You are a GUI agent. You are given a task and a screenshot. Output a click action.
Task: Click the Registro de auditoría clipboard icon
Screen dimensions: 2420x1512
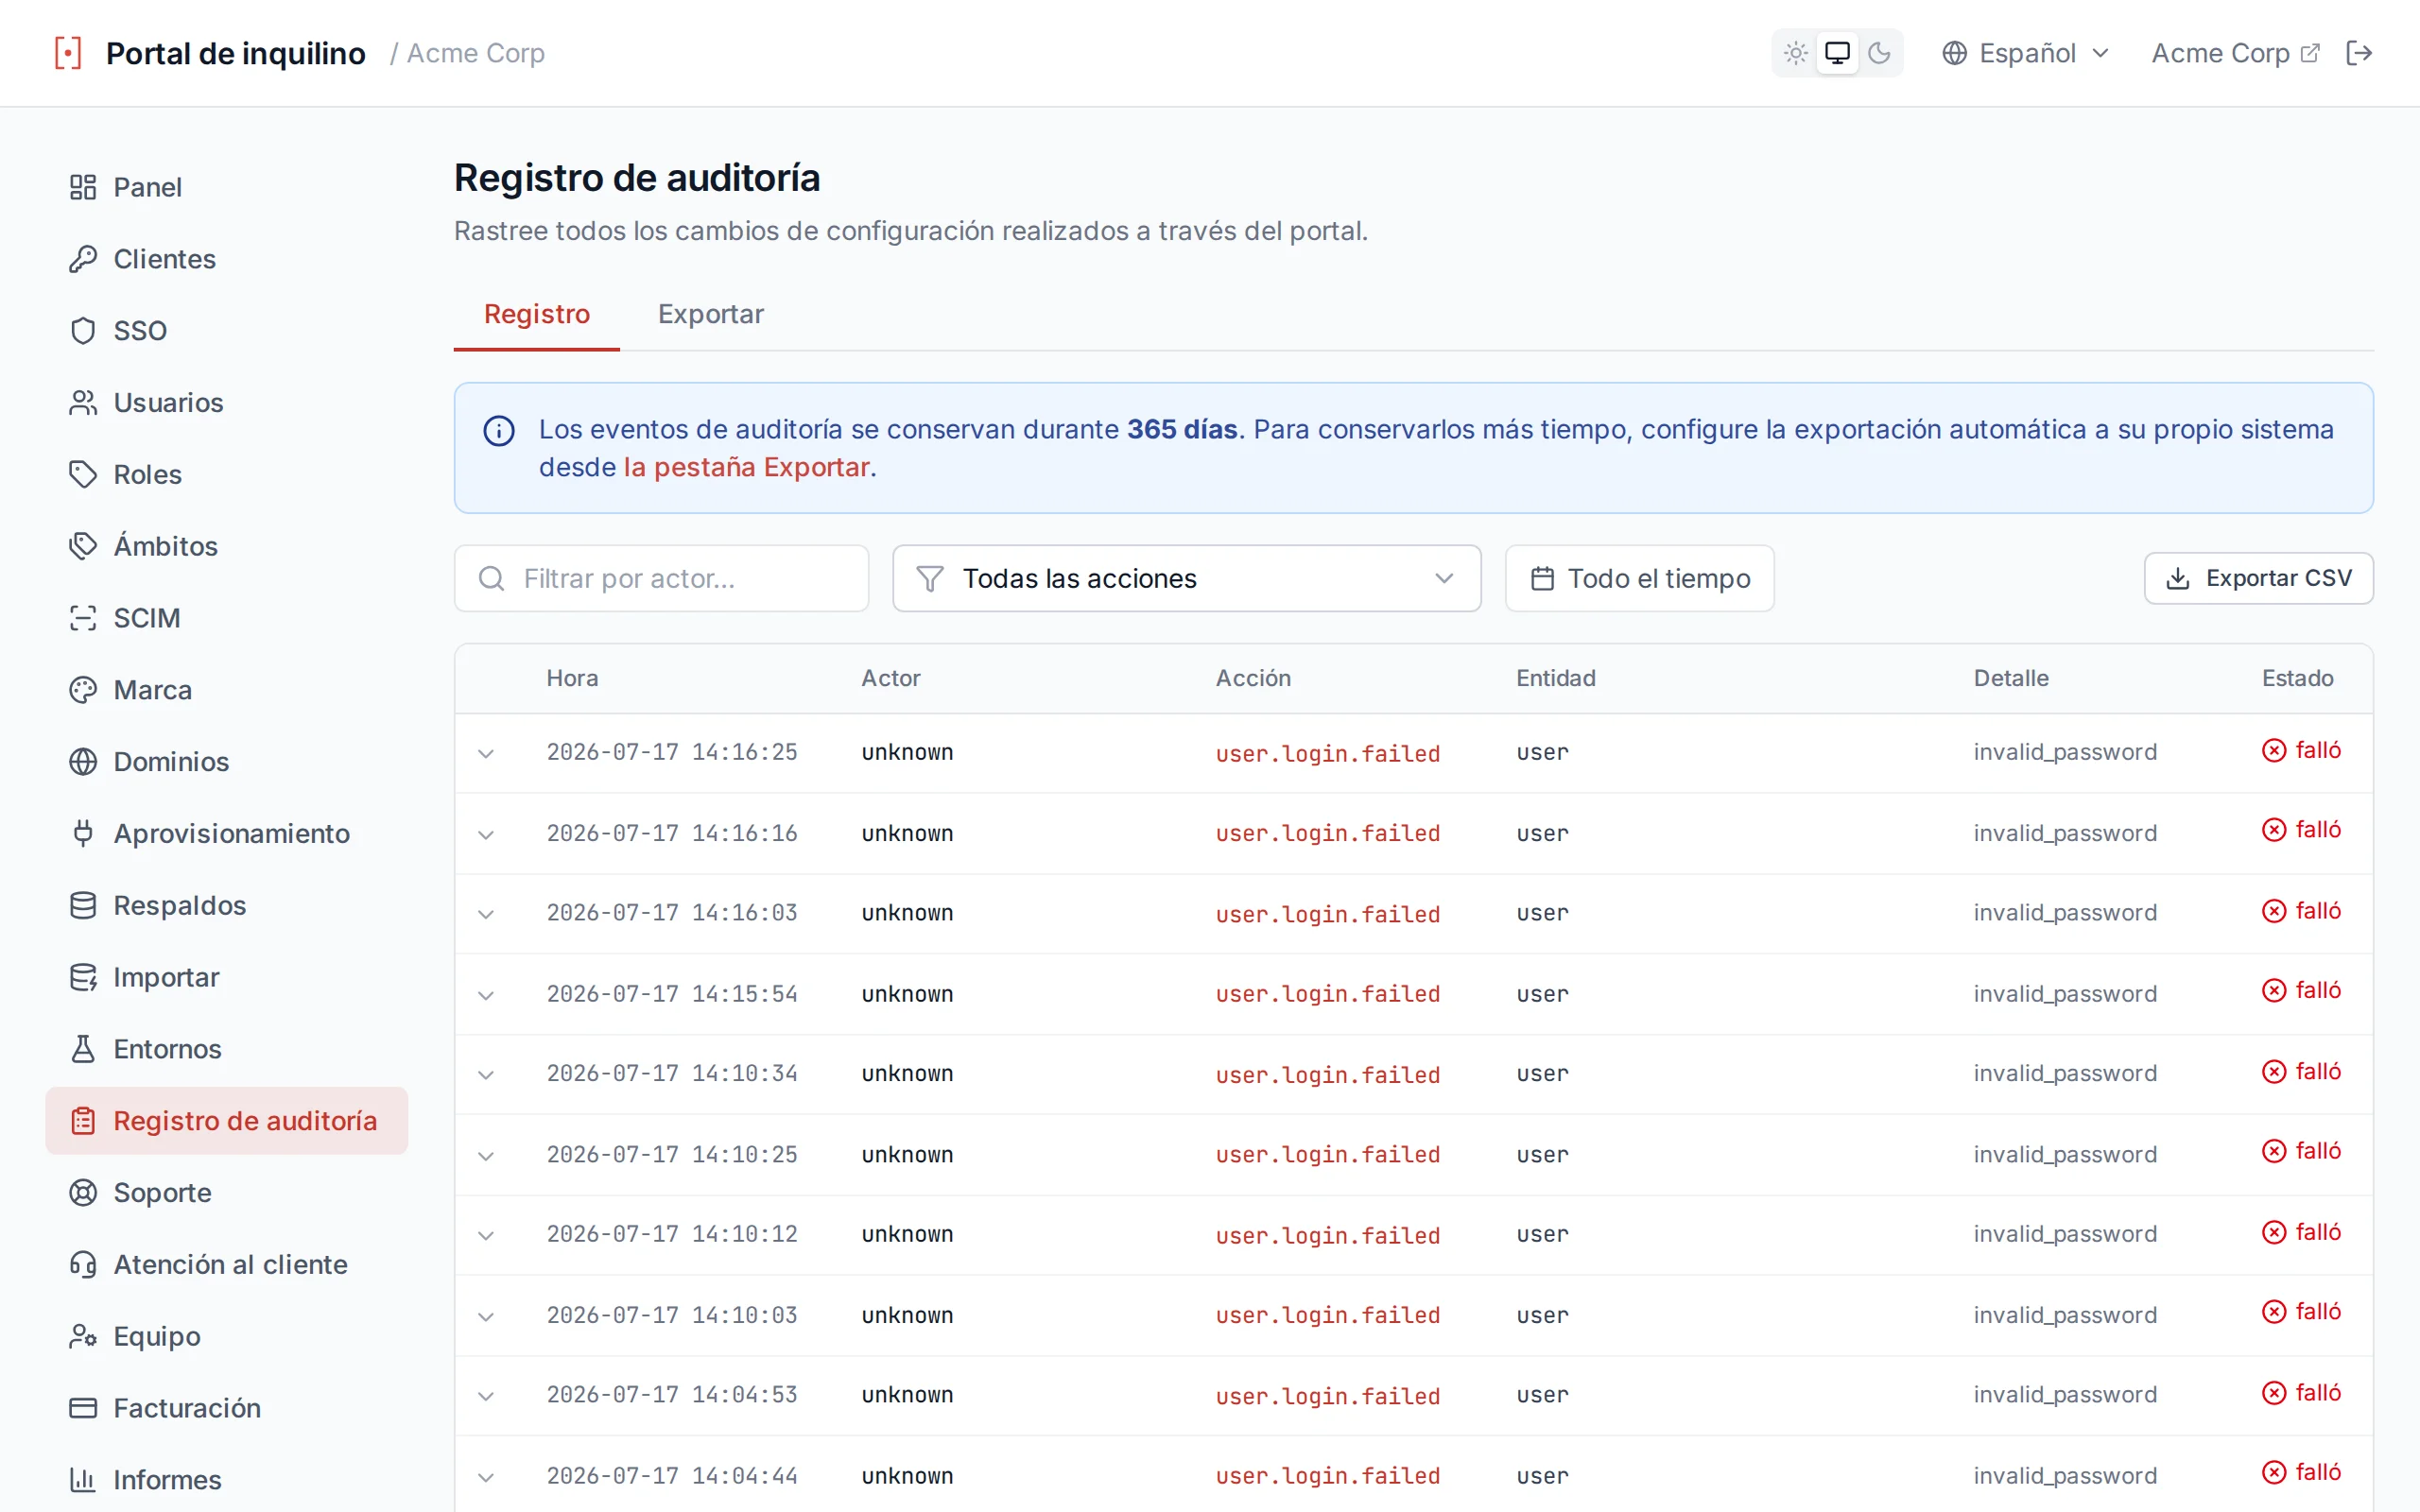click(83, 1121)
